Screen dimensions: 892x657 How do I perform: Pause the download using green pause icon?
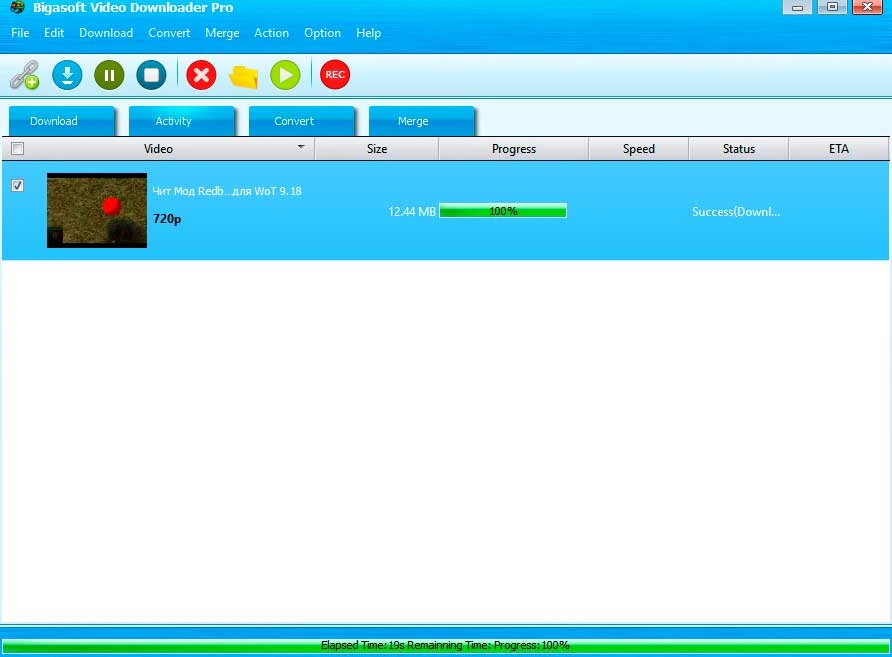(109, 75)
